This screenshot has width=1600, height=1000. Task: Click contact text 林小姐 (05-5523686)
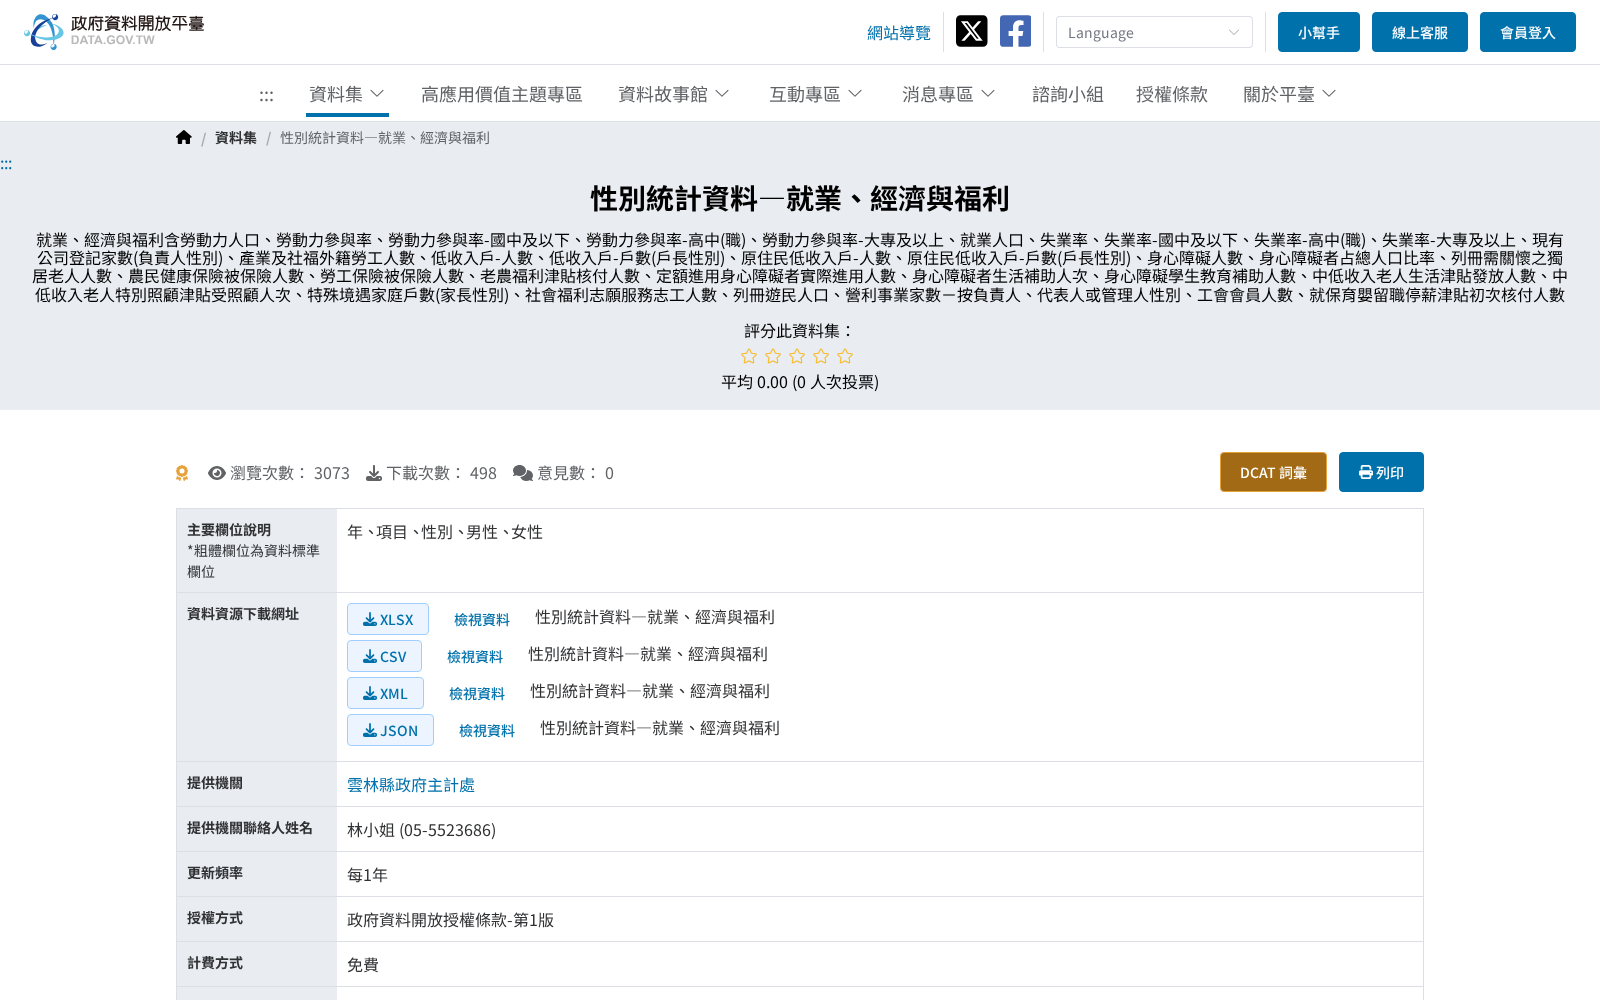click(x=421, y=830)
